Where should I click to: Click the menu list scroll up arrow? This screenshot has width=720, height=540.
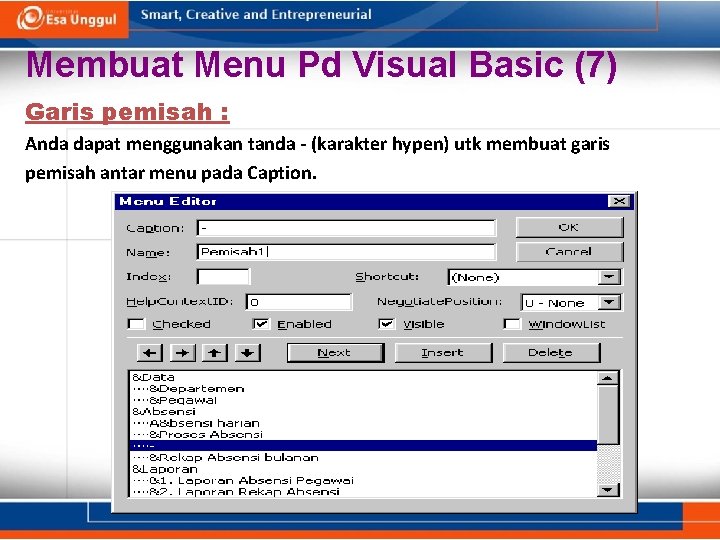click(x=608, y=378)
